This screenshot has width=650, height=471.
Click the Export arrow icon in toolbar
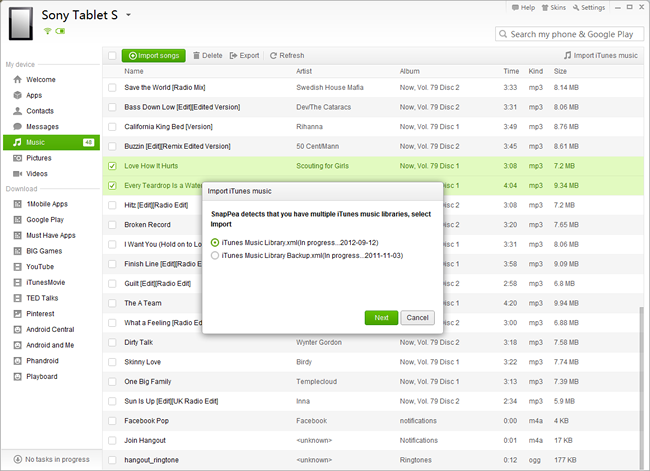(233, 56)
